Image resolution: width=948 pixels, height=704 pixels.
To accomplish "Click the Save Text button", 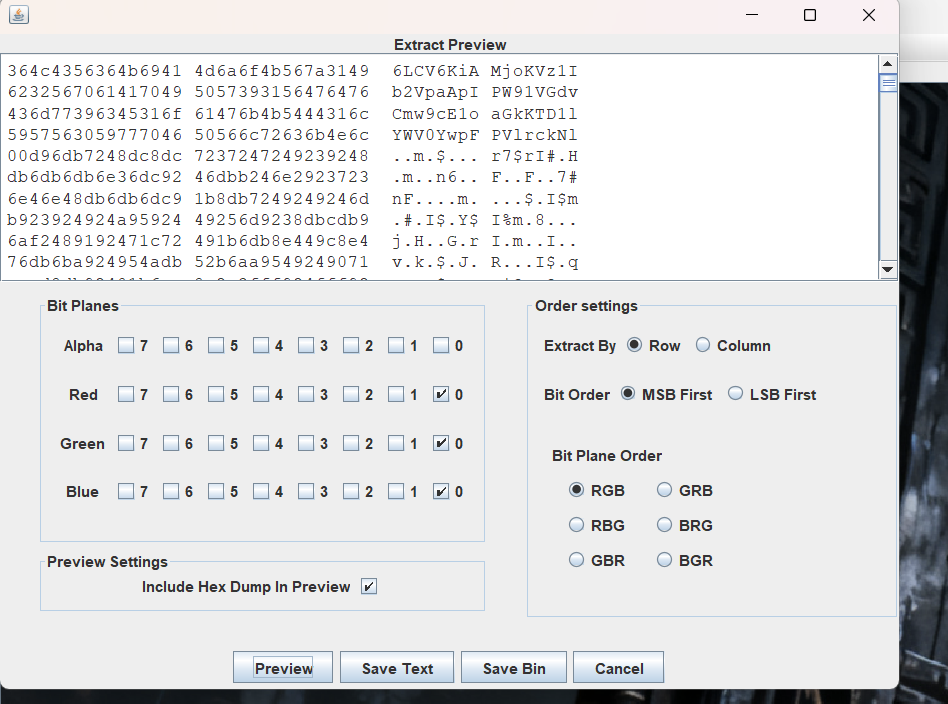I will (397, 668).
